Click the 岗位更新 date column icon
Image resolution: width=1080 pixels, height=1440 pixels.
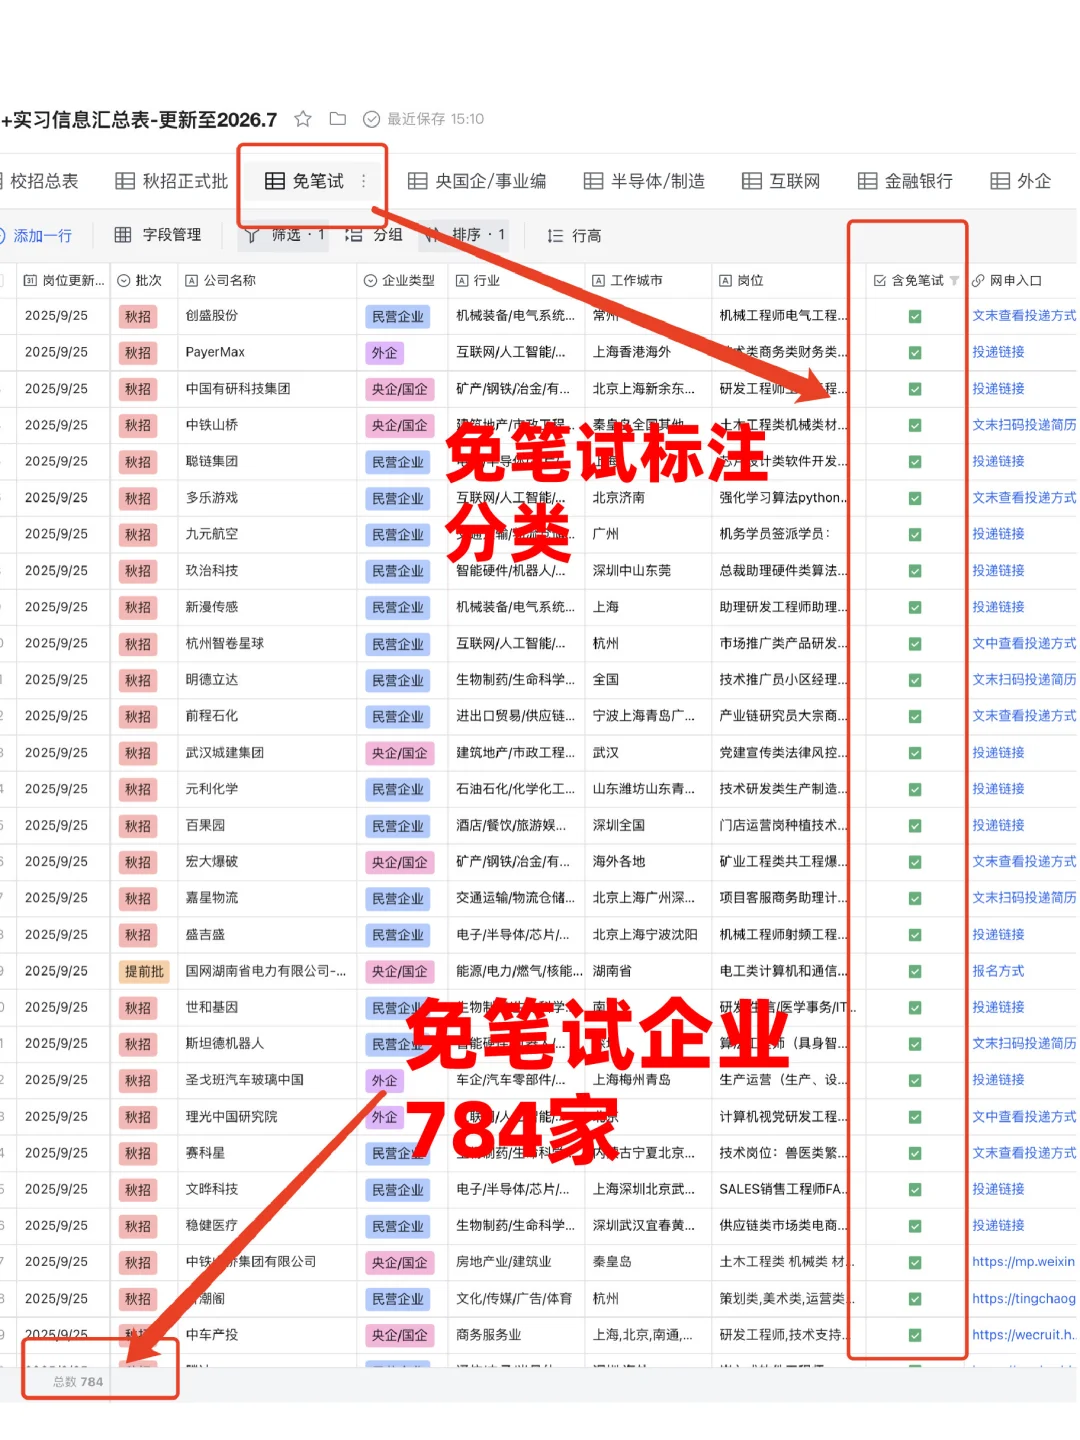coord(30,281)
